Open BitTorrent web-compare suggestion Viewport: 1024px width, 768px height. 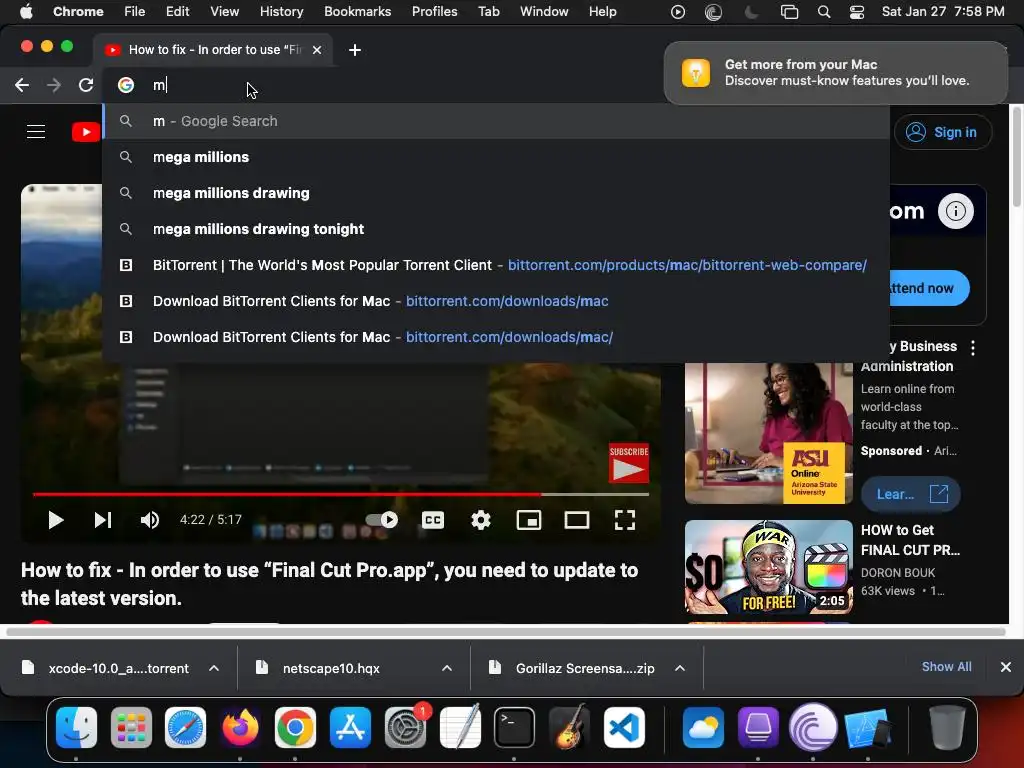click(496, 264)
